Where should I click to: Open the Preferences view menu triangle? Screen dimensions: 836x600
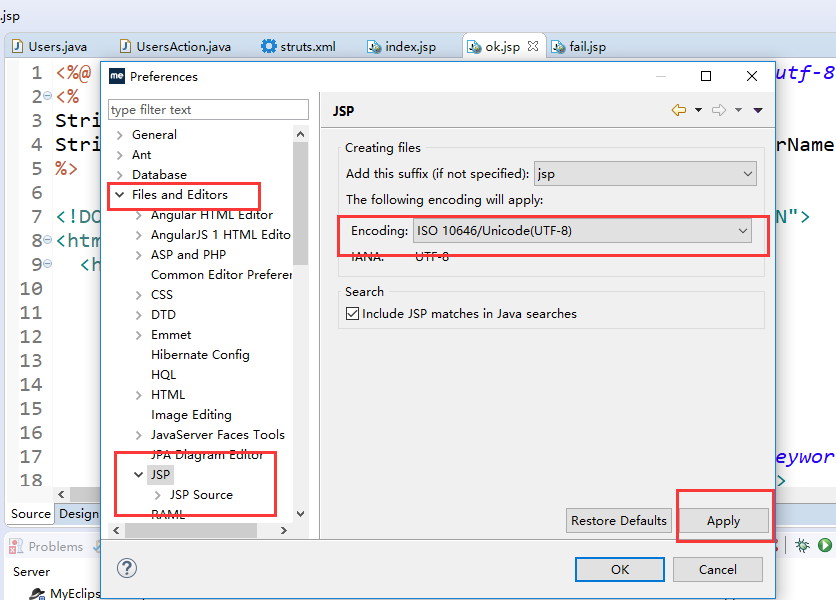(x=758, y=110)
